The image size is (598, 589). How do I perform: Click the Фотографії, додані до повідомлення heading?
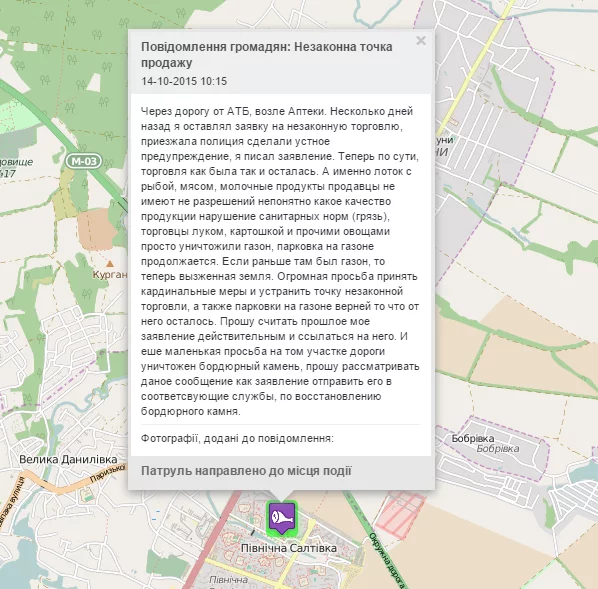(x=237, y=438)
